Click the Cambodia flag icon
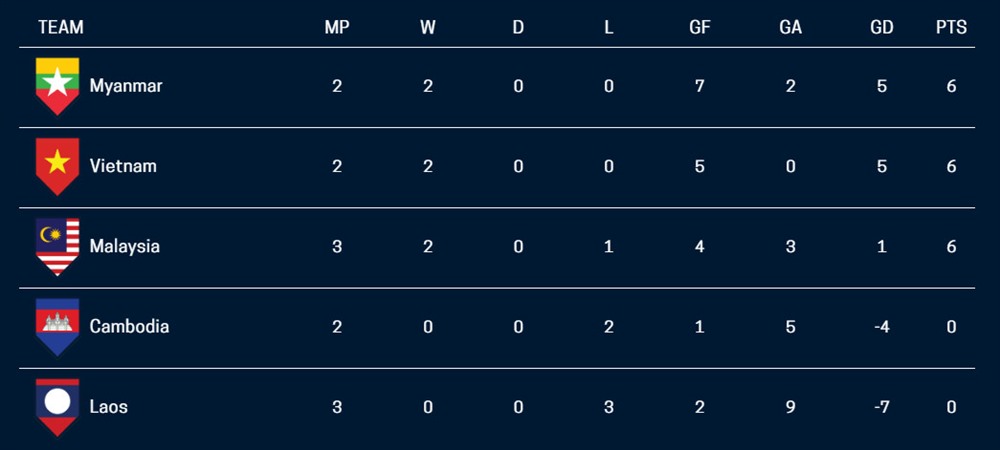This screenshot has height=450, width=1000. [57, 327]
